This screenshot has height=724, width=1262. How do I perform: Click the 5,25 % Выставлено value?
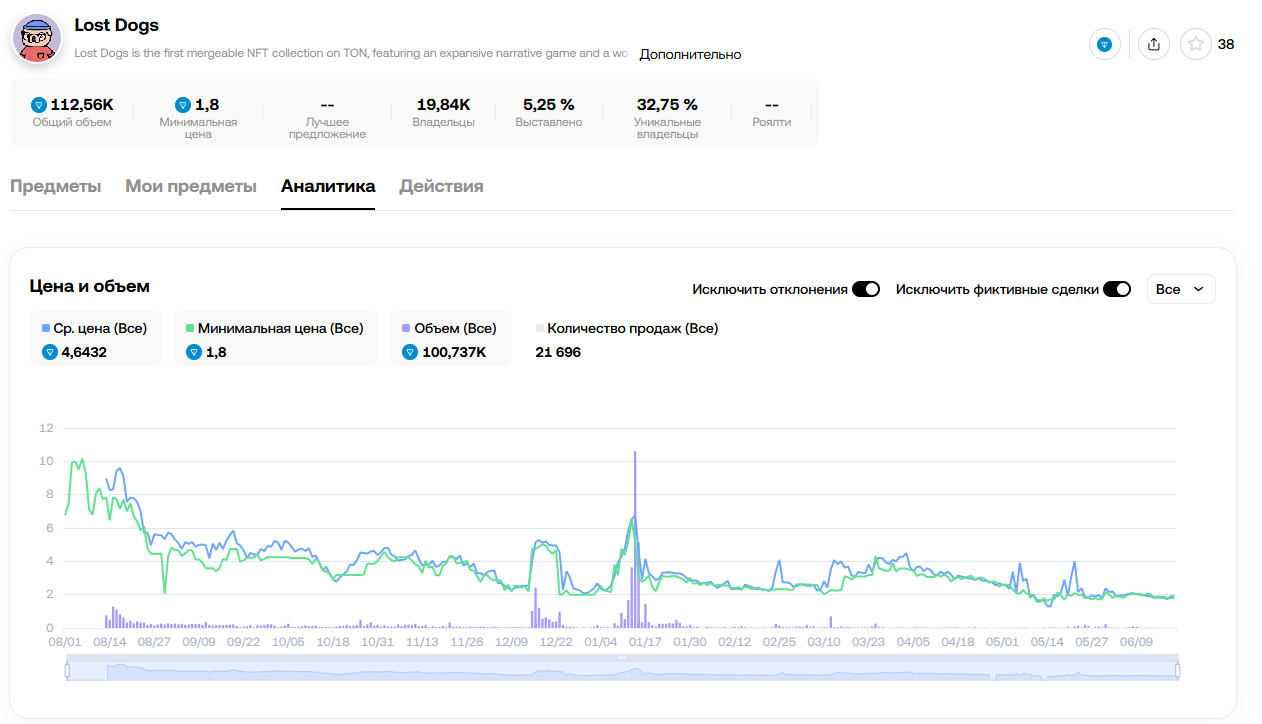549,104
